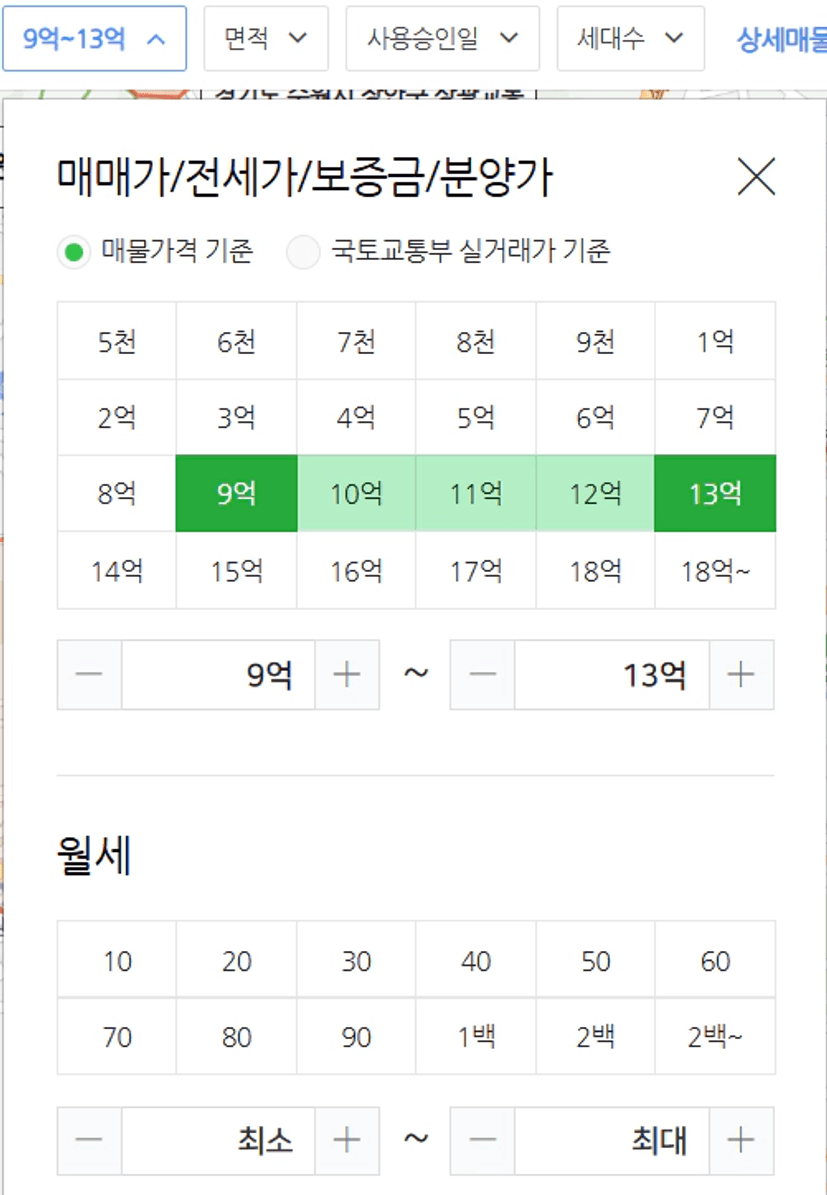The image size is (827, 1195).
Task: Click minus on the 월세 최대 stepper
Action: point(482,1141)
